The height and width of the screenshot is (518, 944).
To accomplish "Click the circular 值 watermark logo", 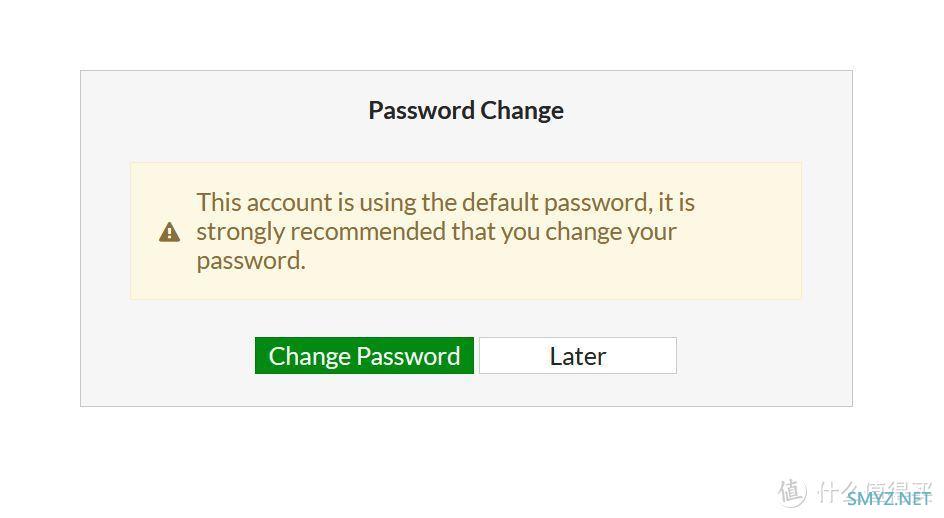I will point(792,493).
